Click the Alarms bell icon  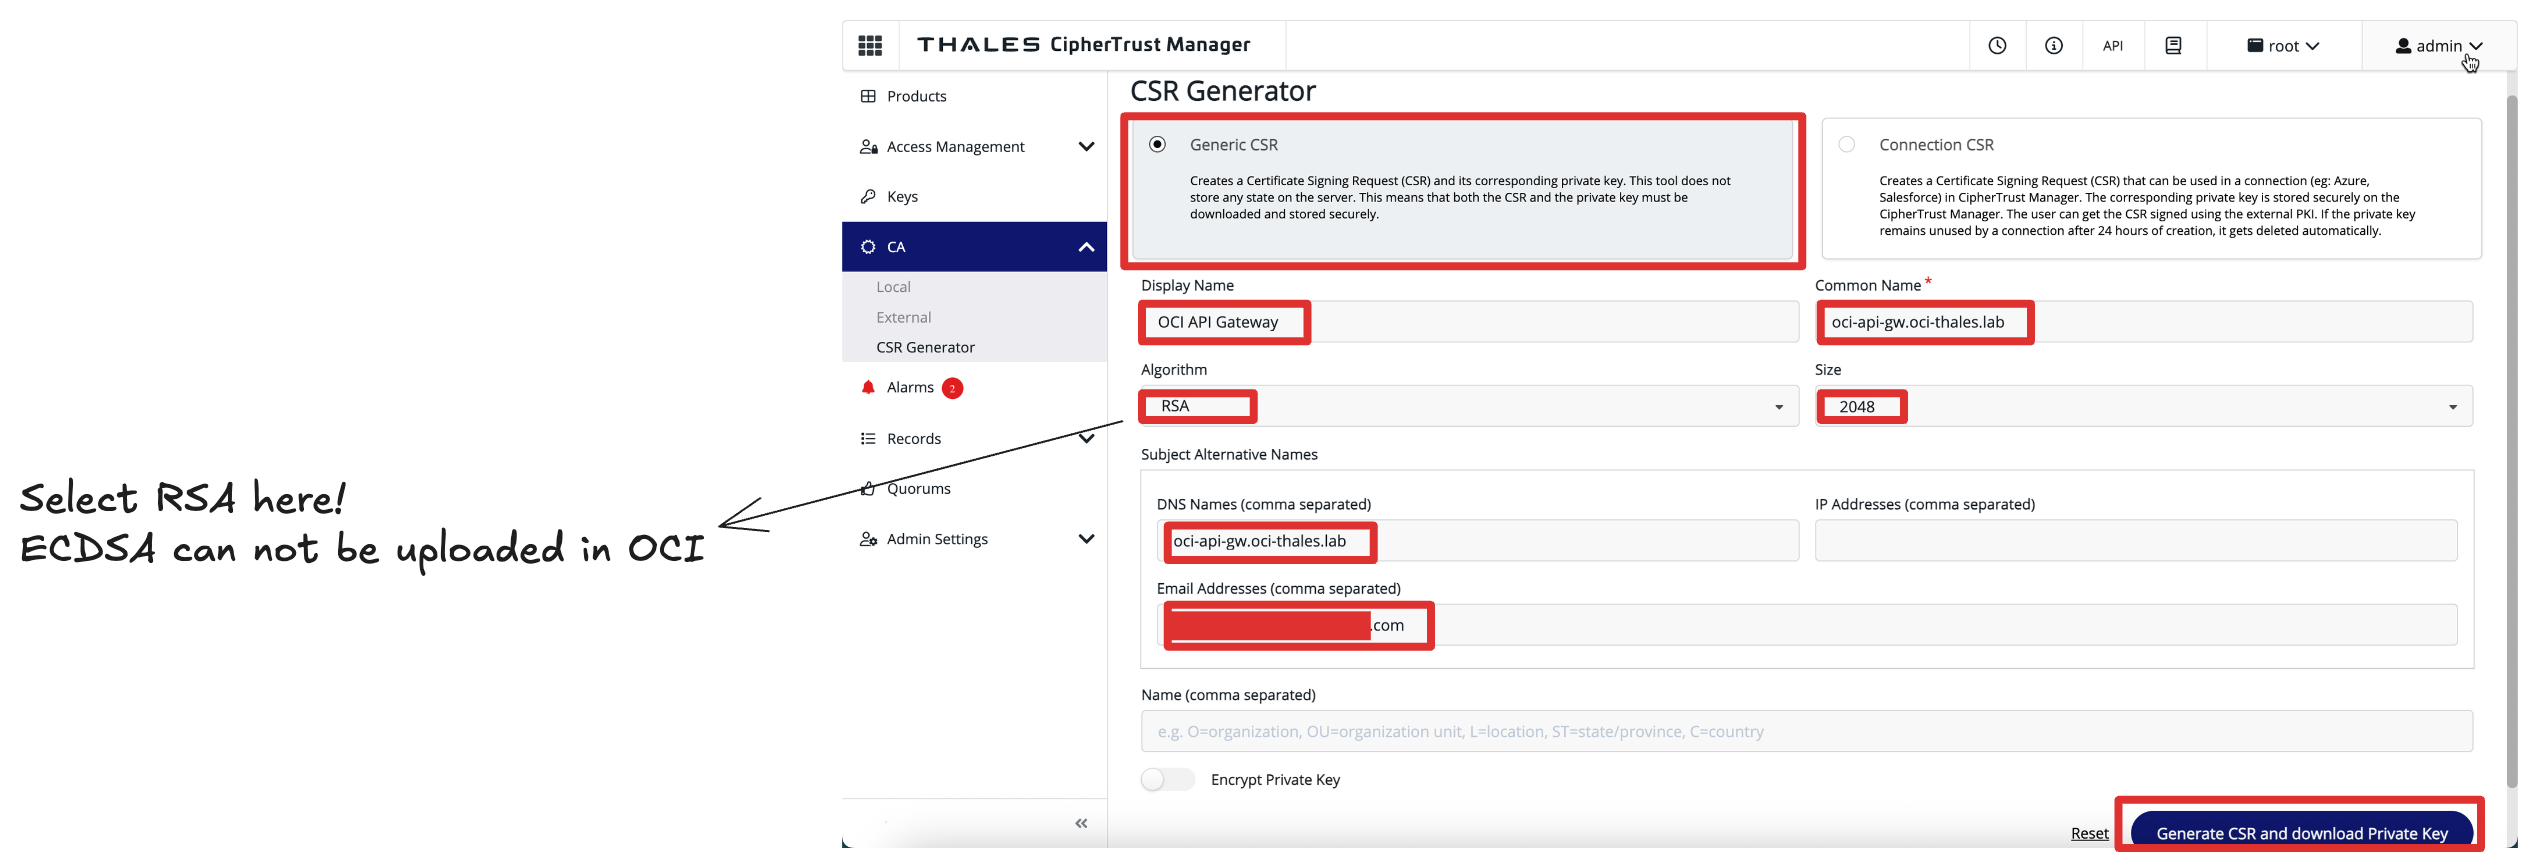tap(868, 388)
